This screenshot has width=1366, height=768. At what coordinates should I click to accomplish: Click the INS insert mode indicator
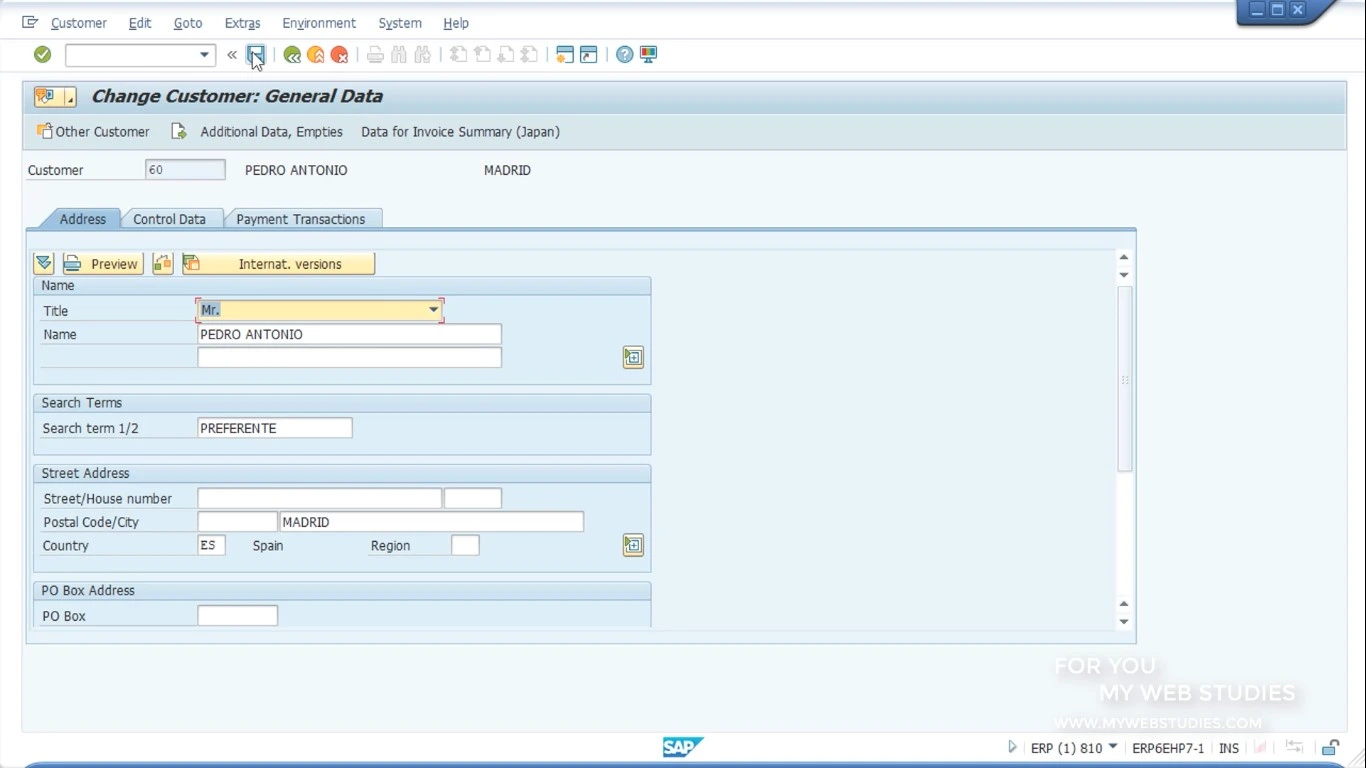(1229, 748)
